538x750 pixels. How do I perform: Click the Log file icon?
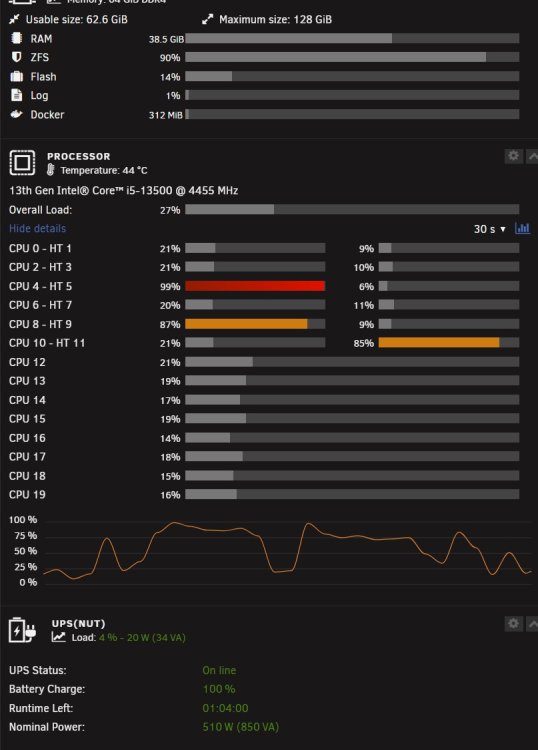tap(16, 95)
